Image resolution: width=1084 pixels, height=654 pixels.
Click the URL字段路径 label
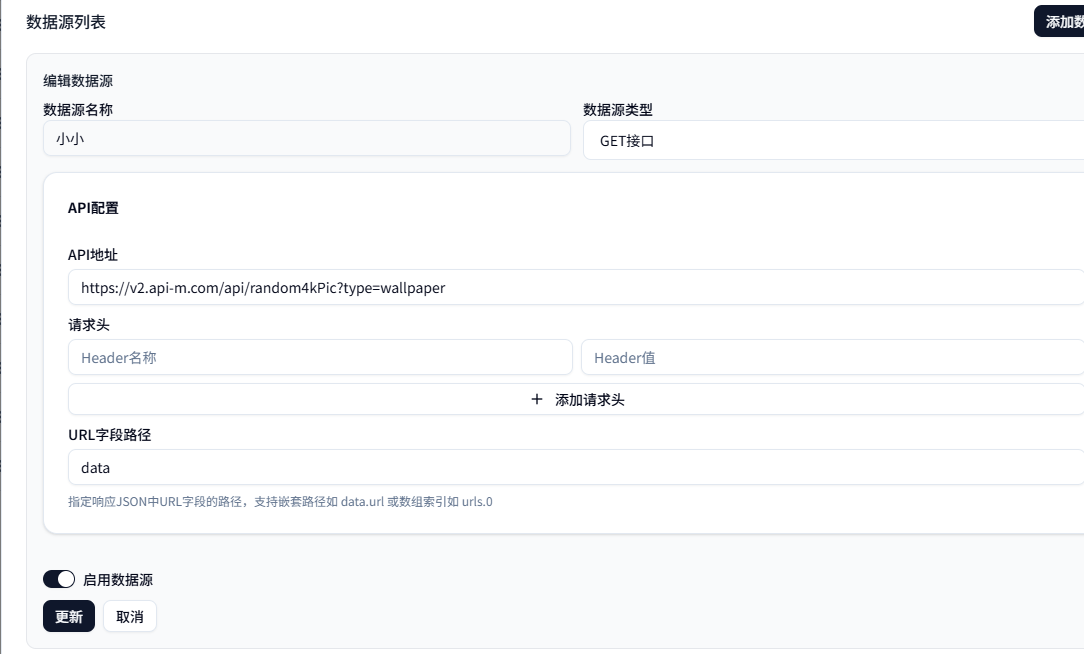[110, 435]
